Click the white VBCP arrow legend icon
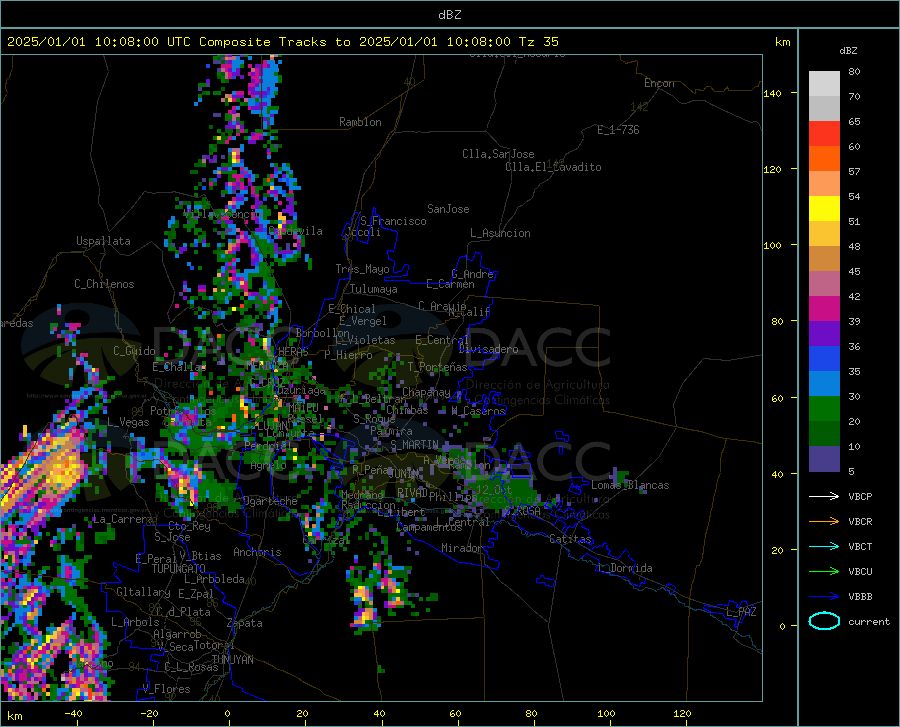This screenshot has width=900, height=727. click(824, 496)
